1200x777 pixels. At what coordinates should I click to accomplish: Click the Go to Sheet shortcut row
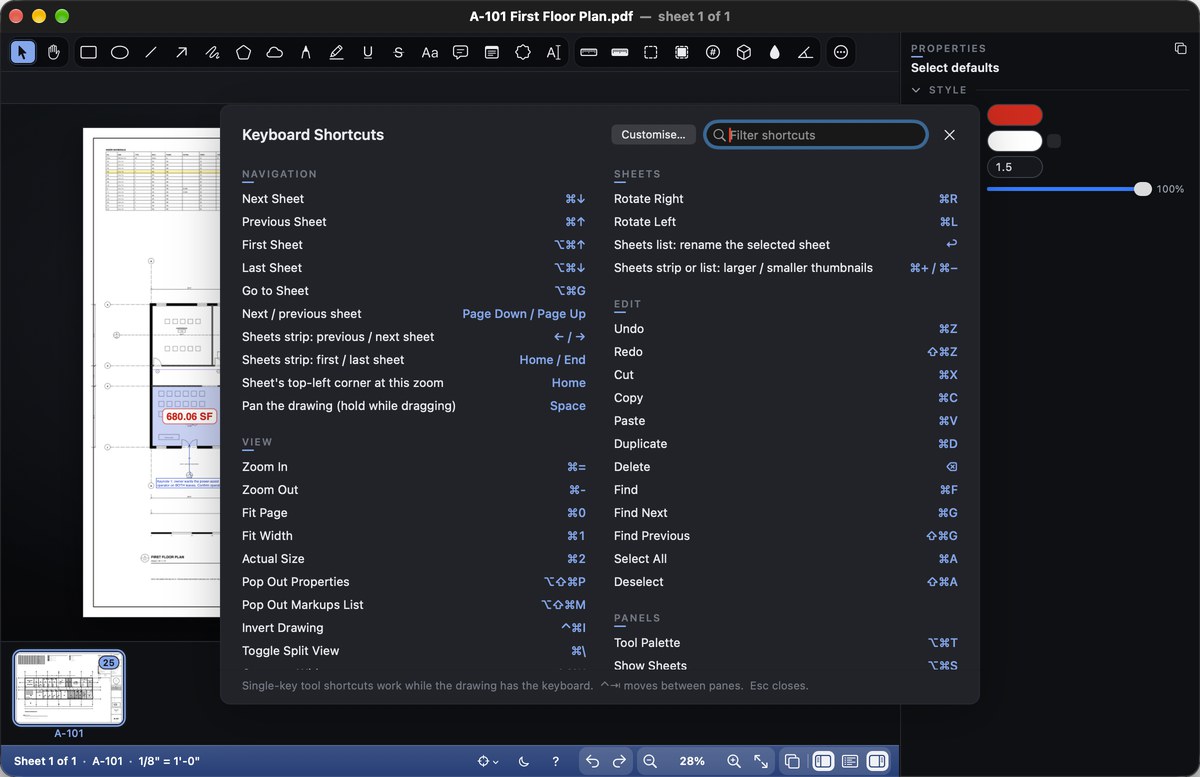[414, 291]
